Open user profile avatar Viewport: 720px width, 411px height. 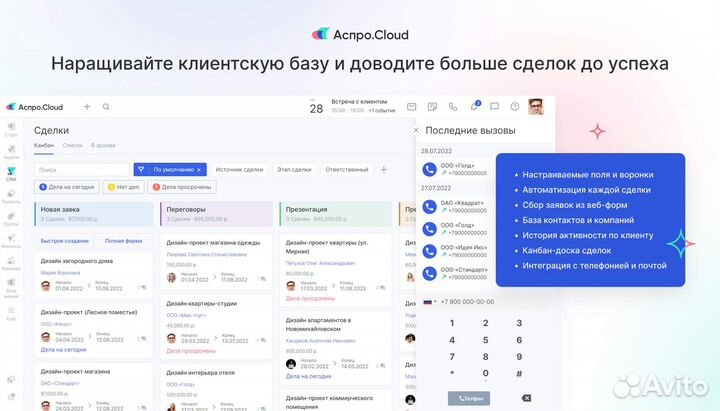535,107
